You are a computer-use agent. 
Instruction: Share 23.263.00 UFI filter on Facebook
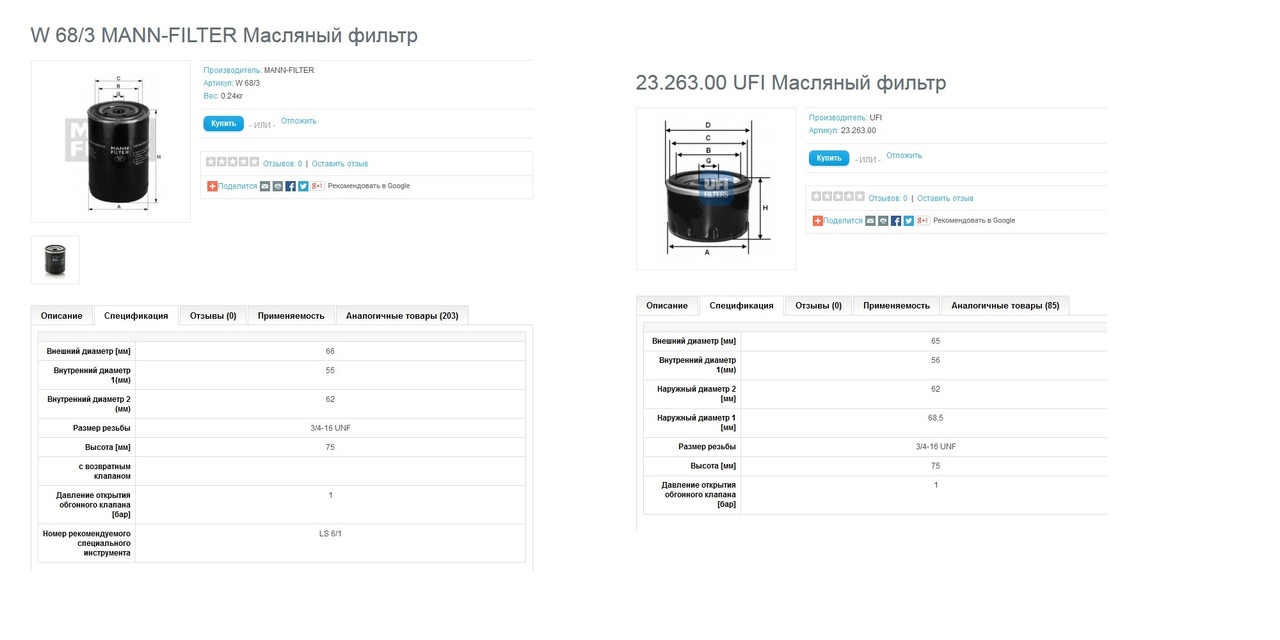pos(896,221)
